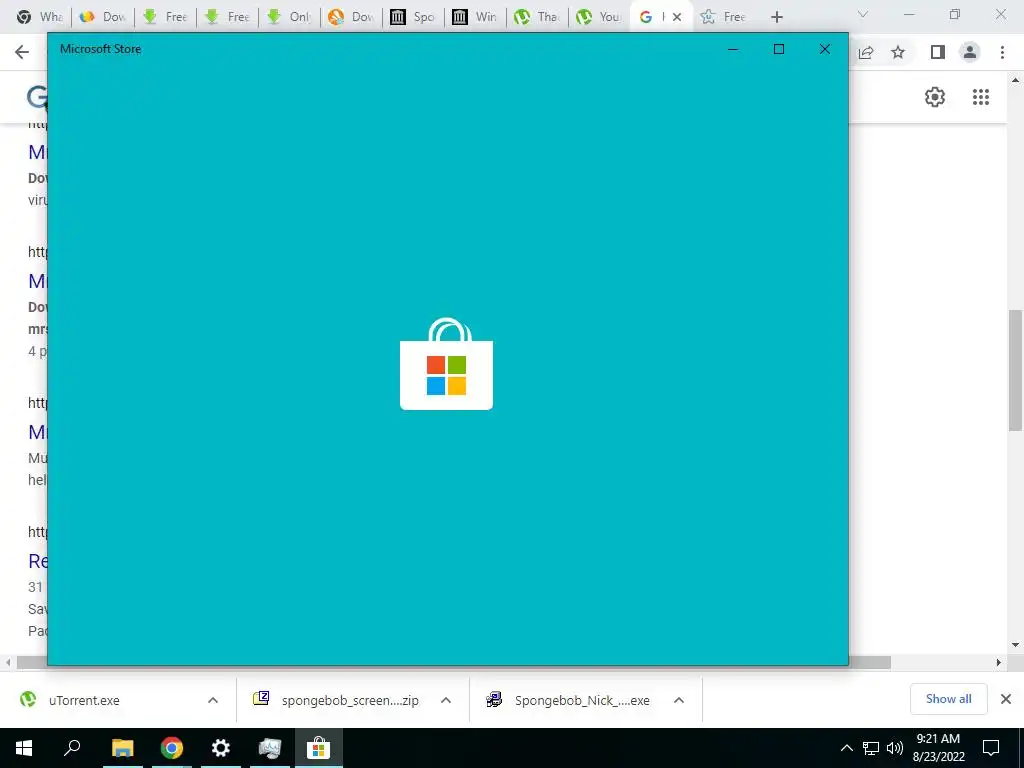Open the clock showing 9:21 AM
The image size is (1024, 768).
click(x=938, y=748)
